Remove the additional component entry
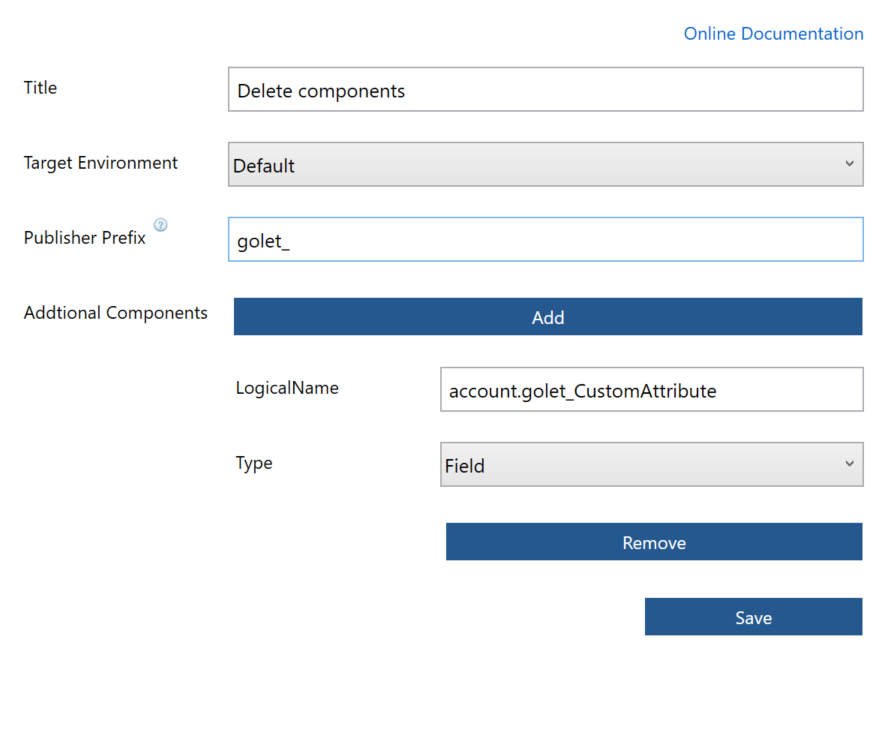Screen dimensions: 889x730 point(653,542)
